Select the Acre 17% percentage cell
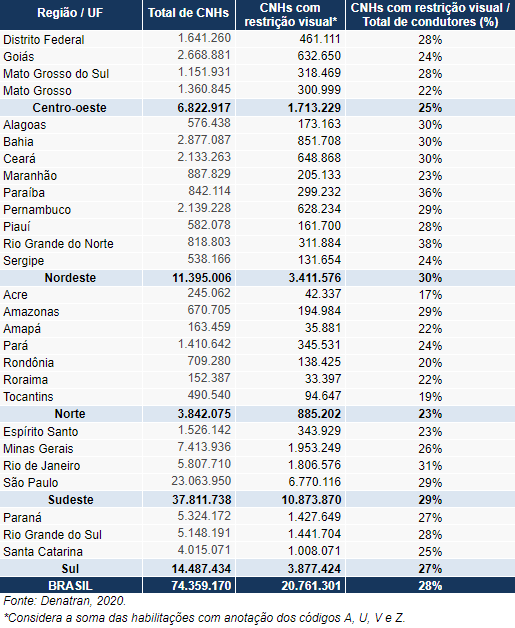The image size is (515, 628). [430, 295]
